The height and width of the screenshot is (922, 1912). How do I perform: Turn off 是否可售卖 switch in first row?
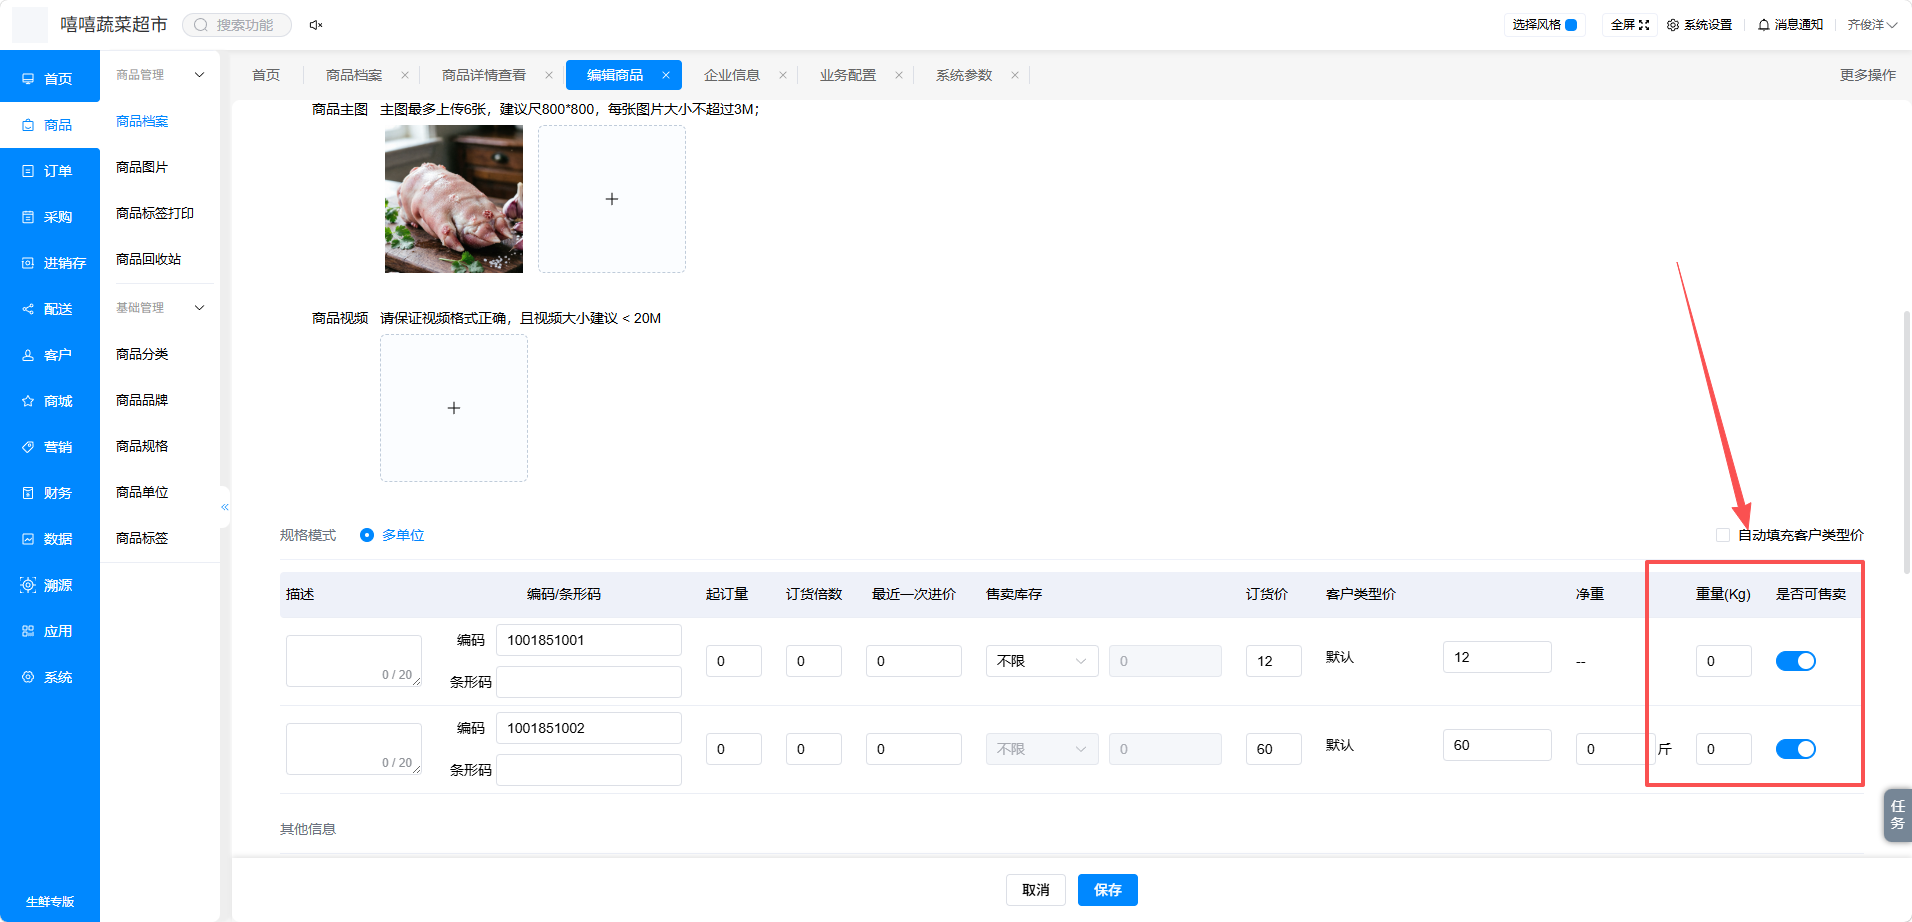1796,661
